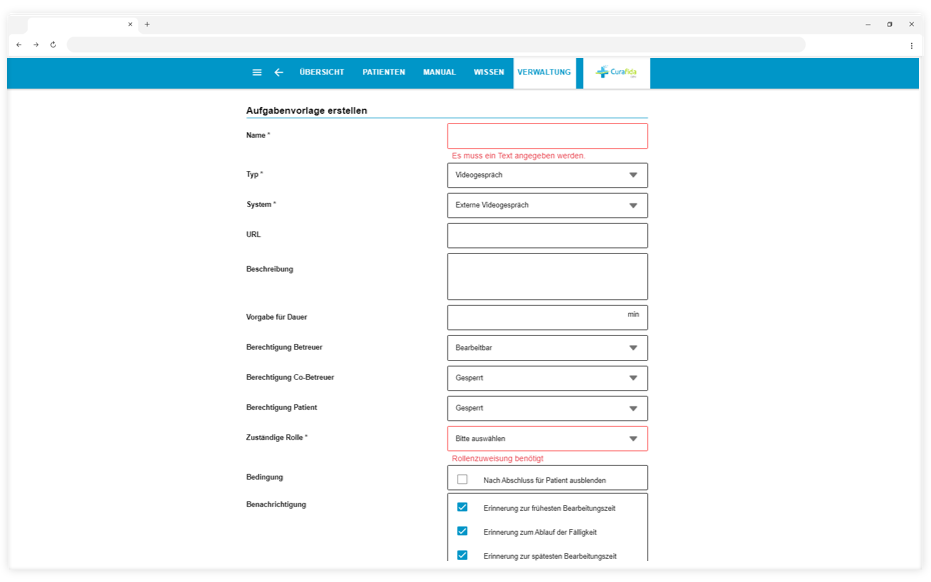931x582 pixels.
Task: Click the browser address bar
Action: [x=436, y=45]
